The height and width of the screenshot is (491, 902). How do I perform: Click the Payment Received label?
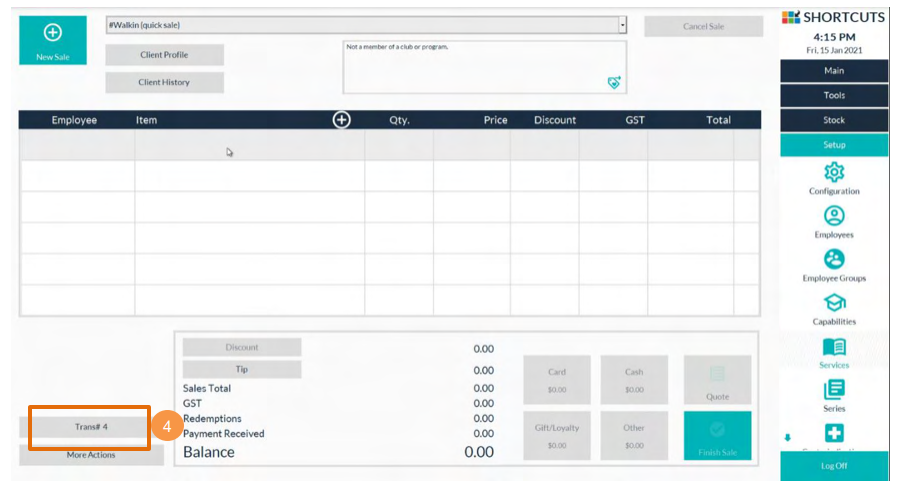coord(224,434)
